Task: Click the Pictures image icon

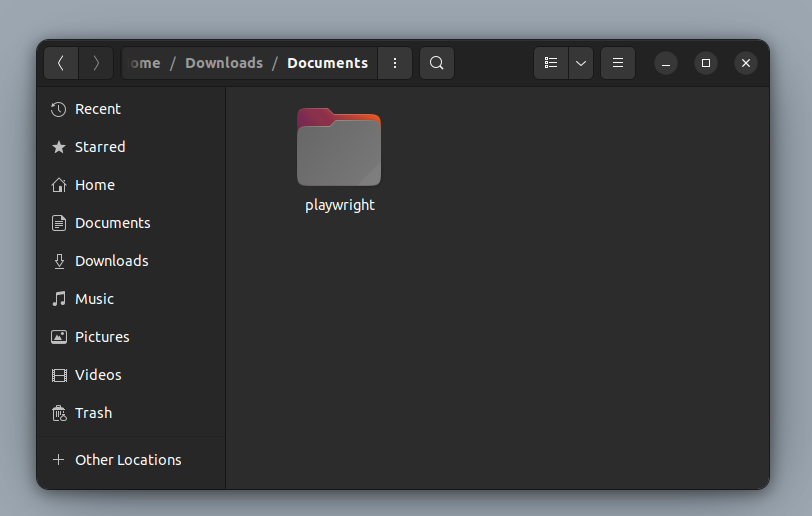Action: 59,337
